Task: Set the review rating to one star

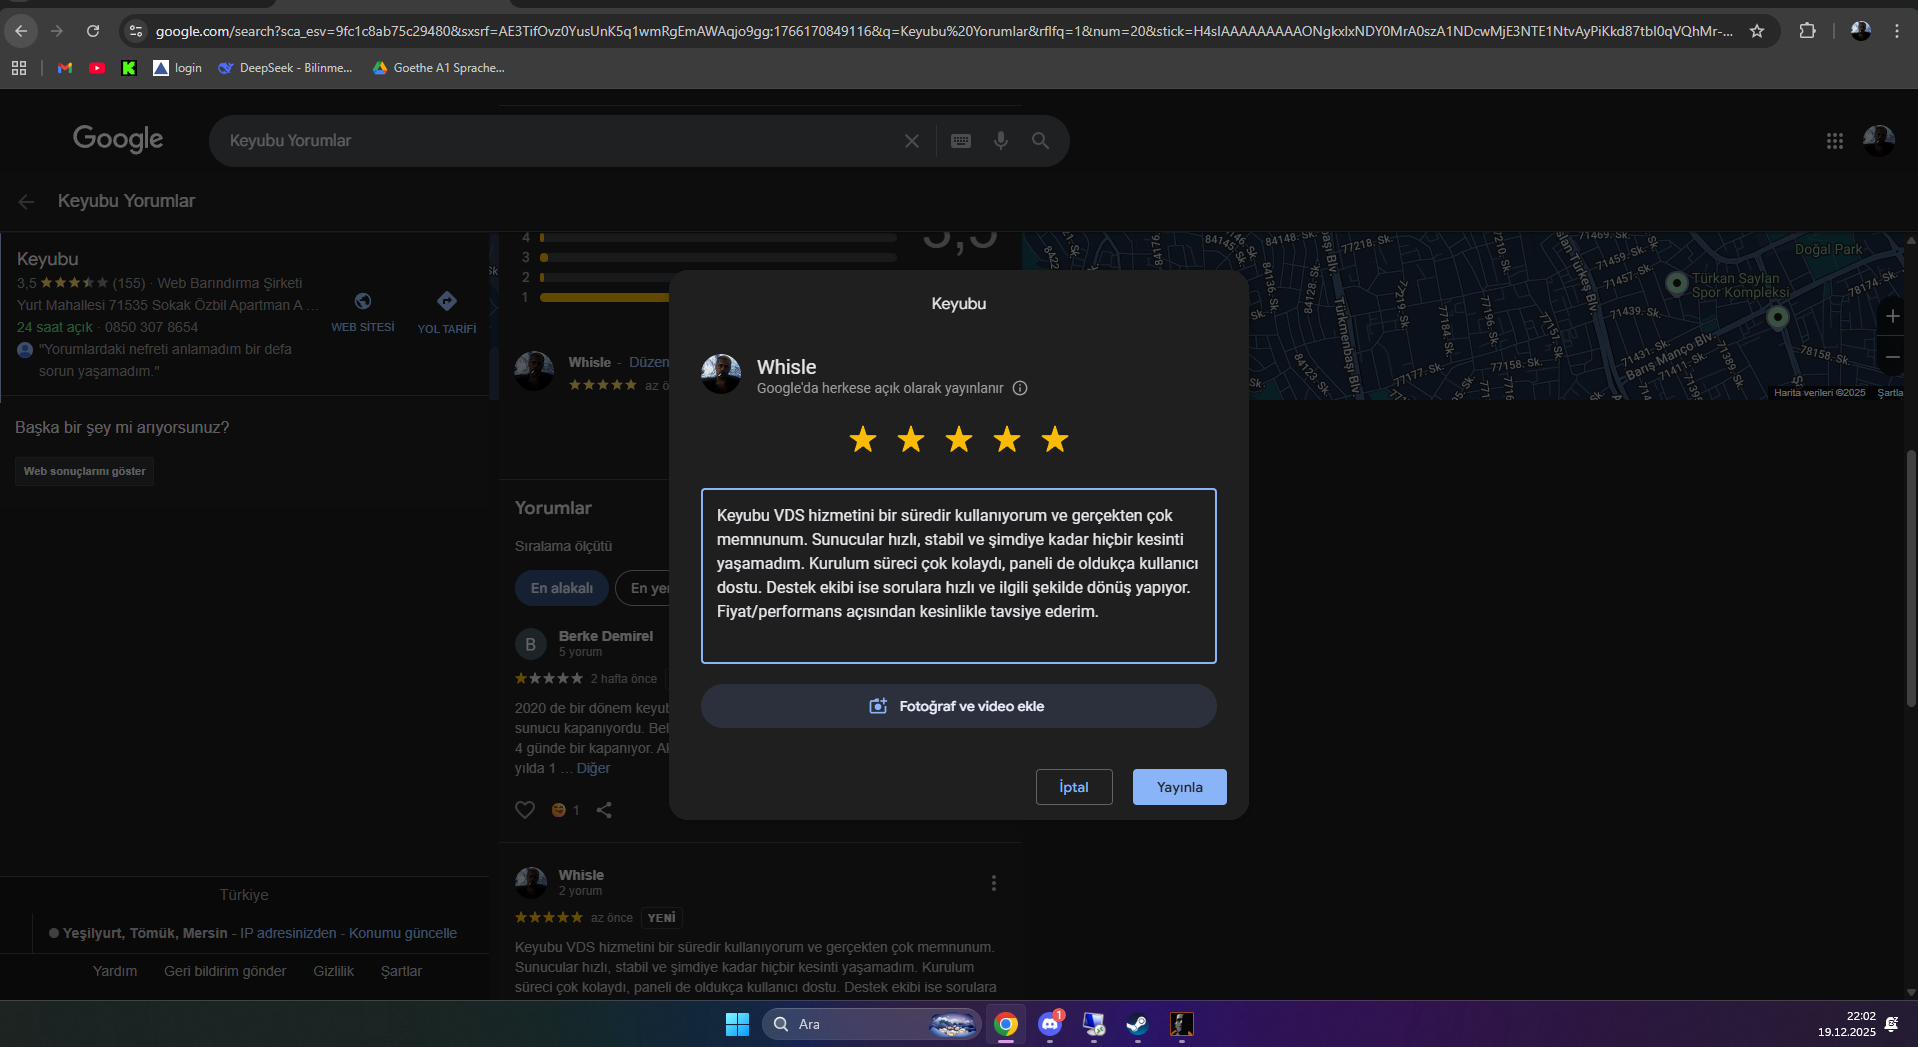Action: tap(863, 439)
